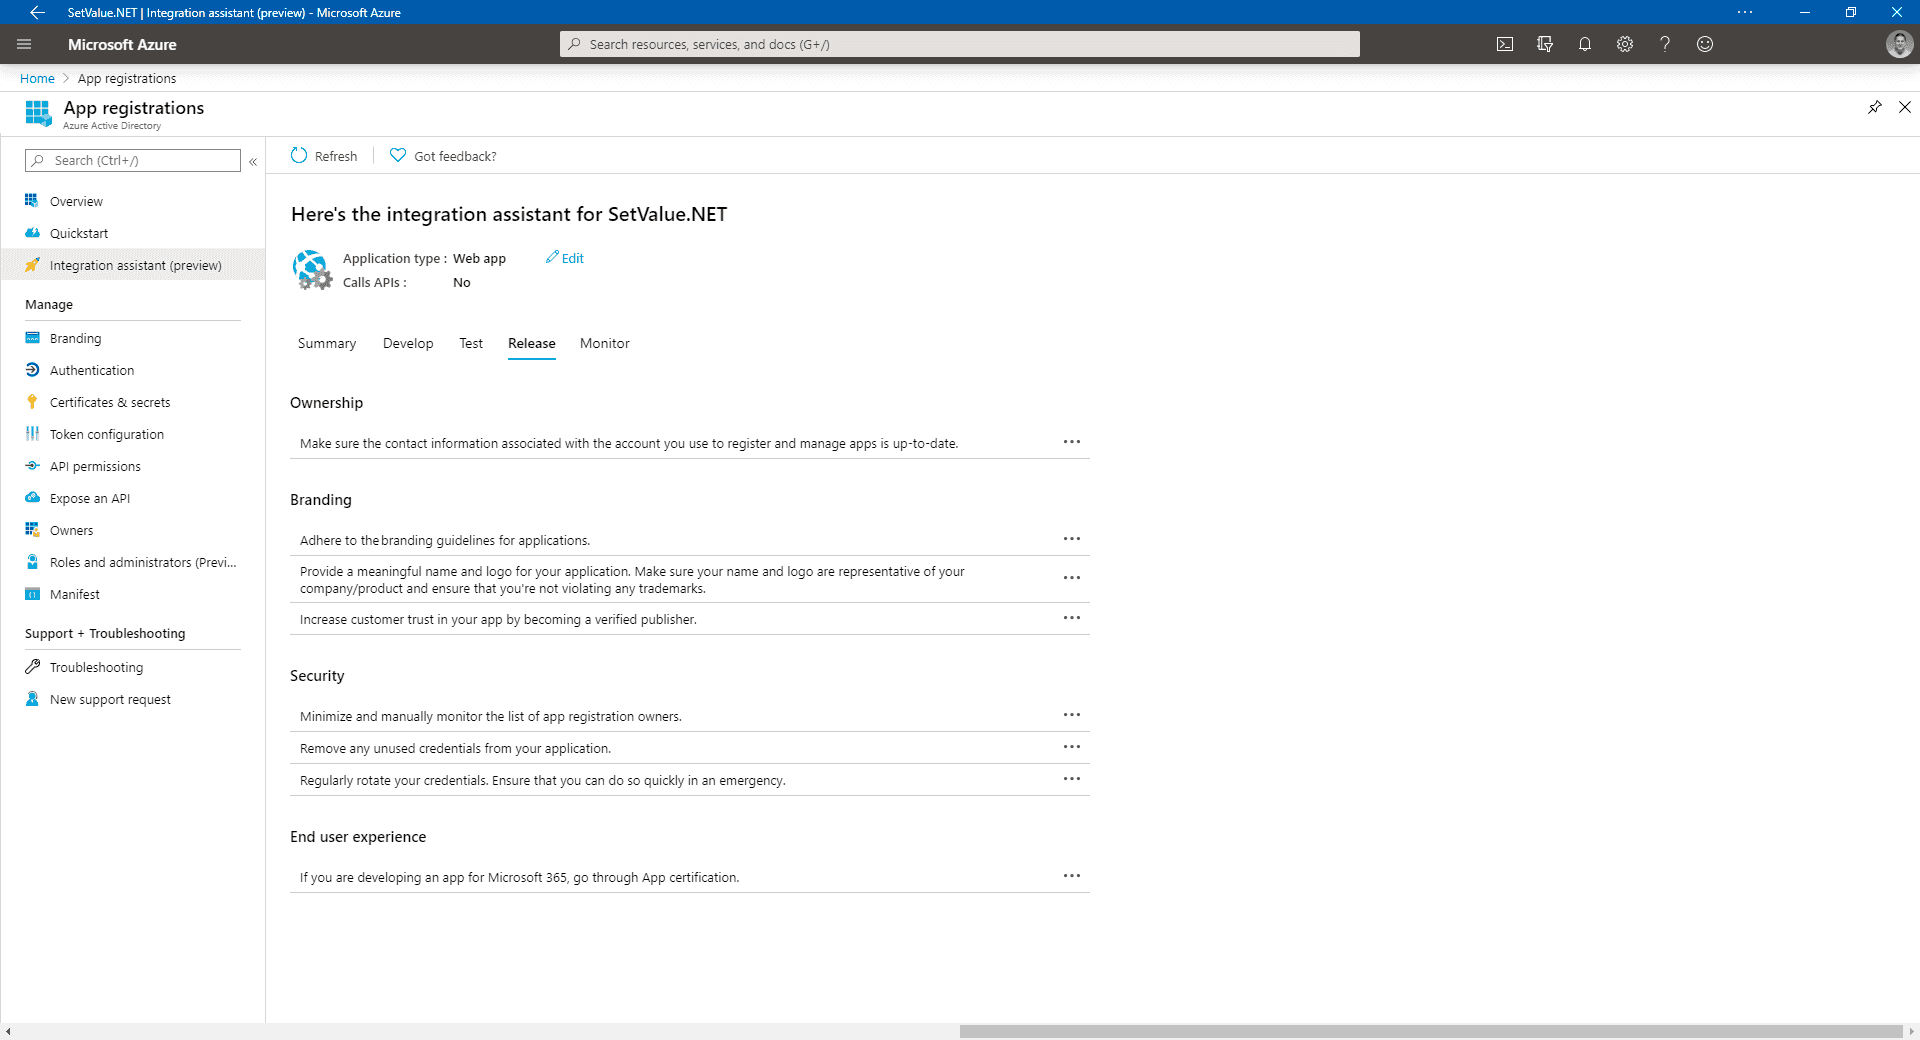Viewport: 1920px width, 1040px height.
Task: Switch to the Test tab
Action: point(471,343)
